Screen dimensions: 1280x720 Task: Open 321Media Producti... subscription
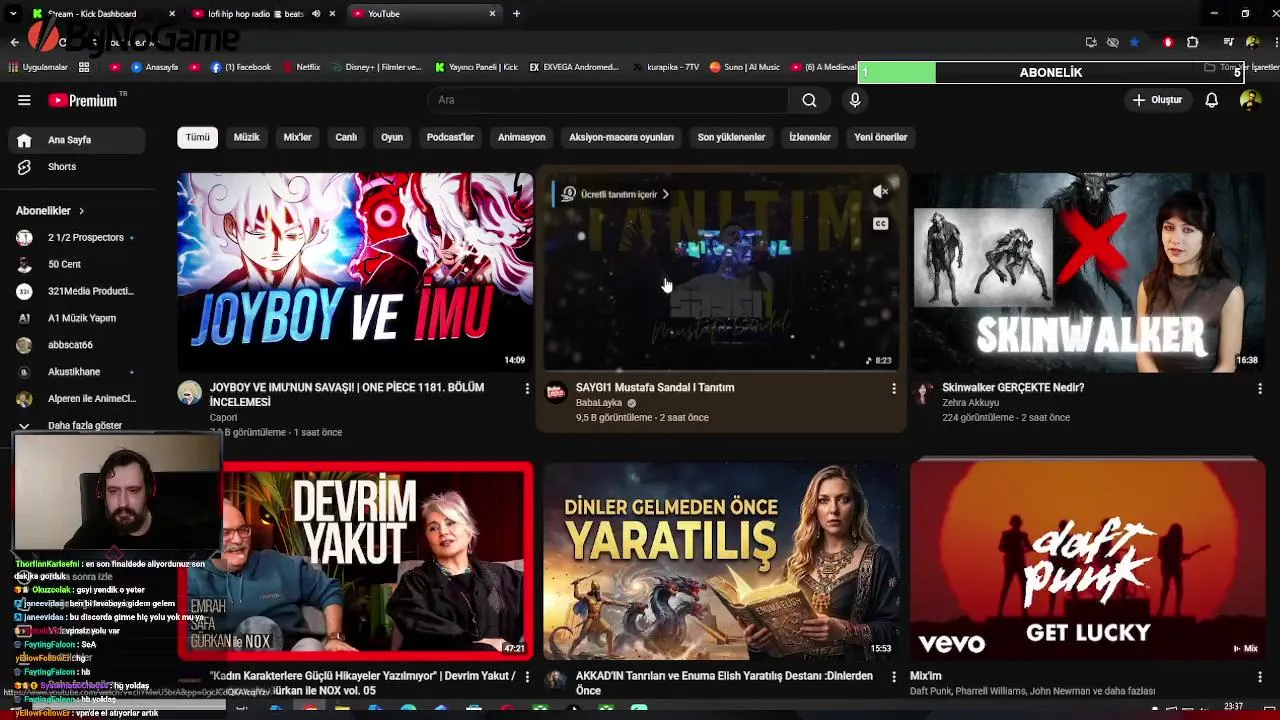click(x=78, y=291)
